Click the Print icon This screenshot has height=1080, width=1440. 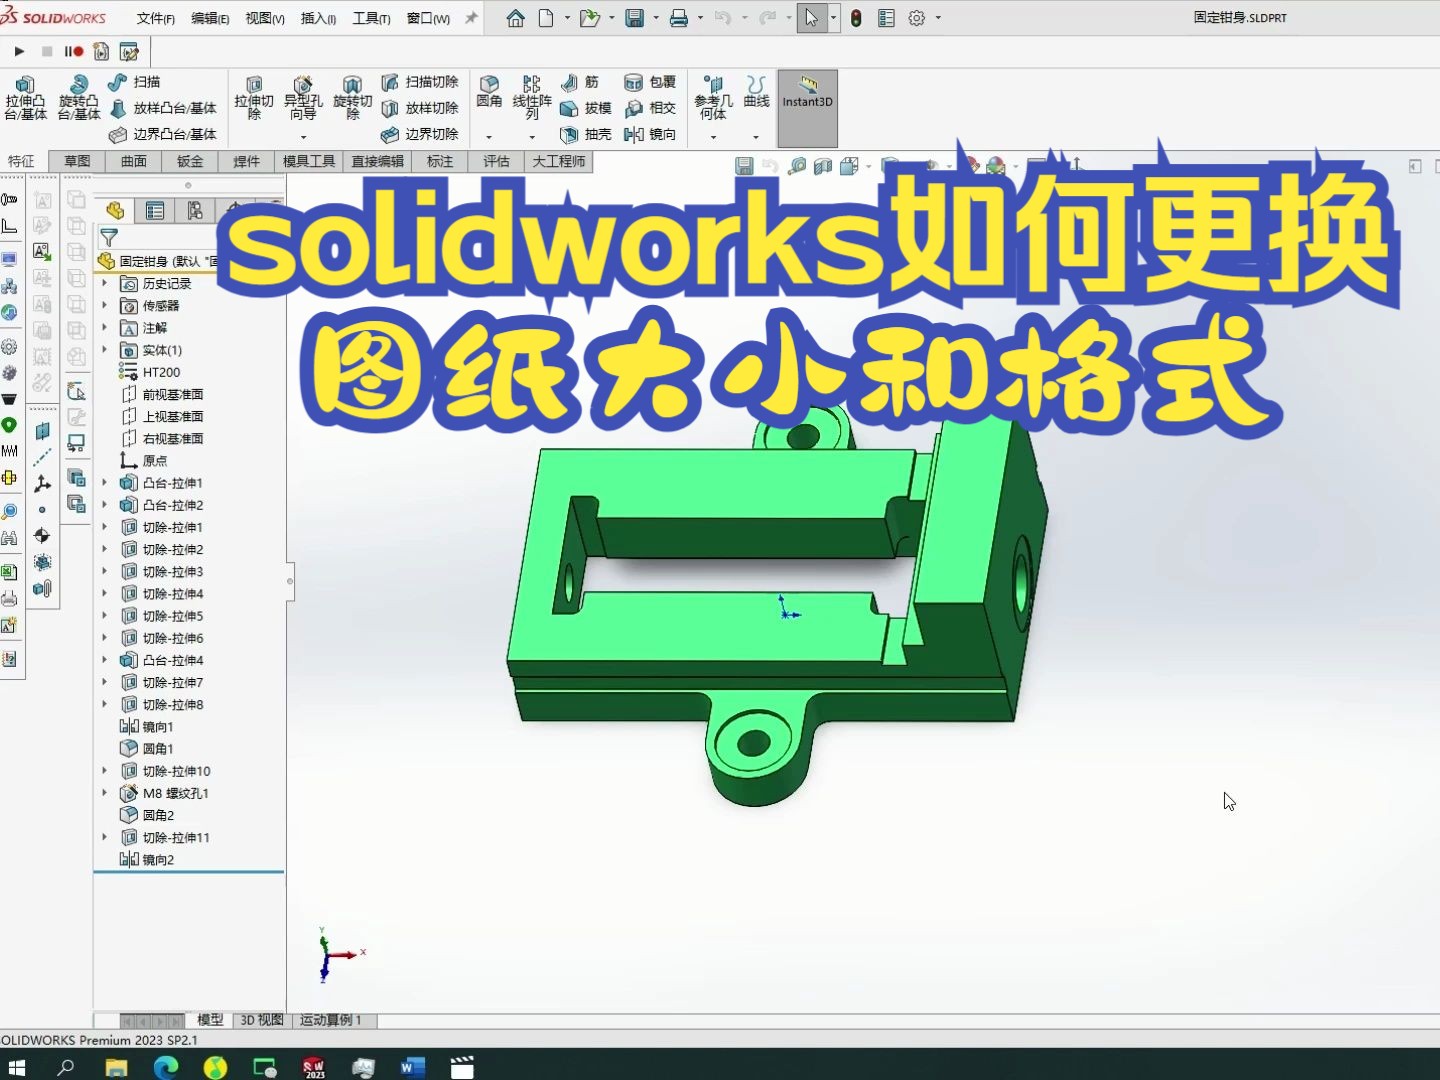point(678,18)
